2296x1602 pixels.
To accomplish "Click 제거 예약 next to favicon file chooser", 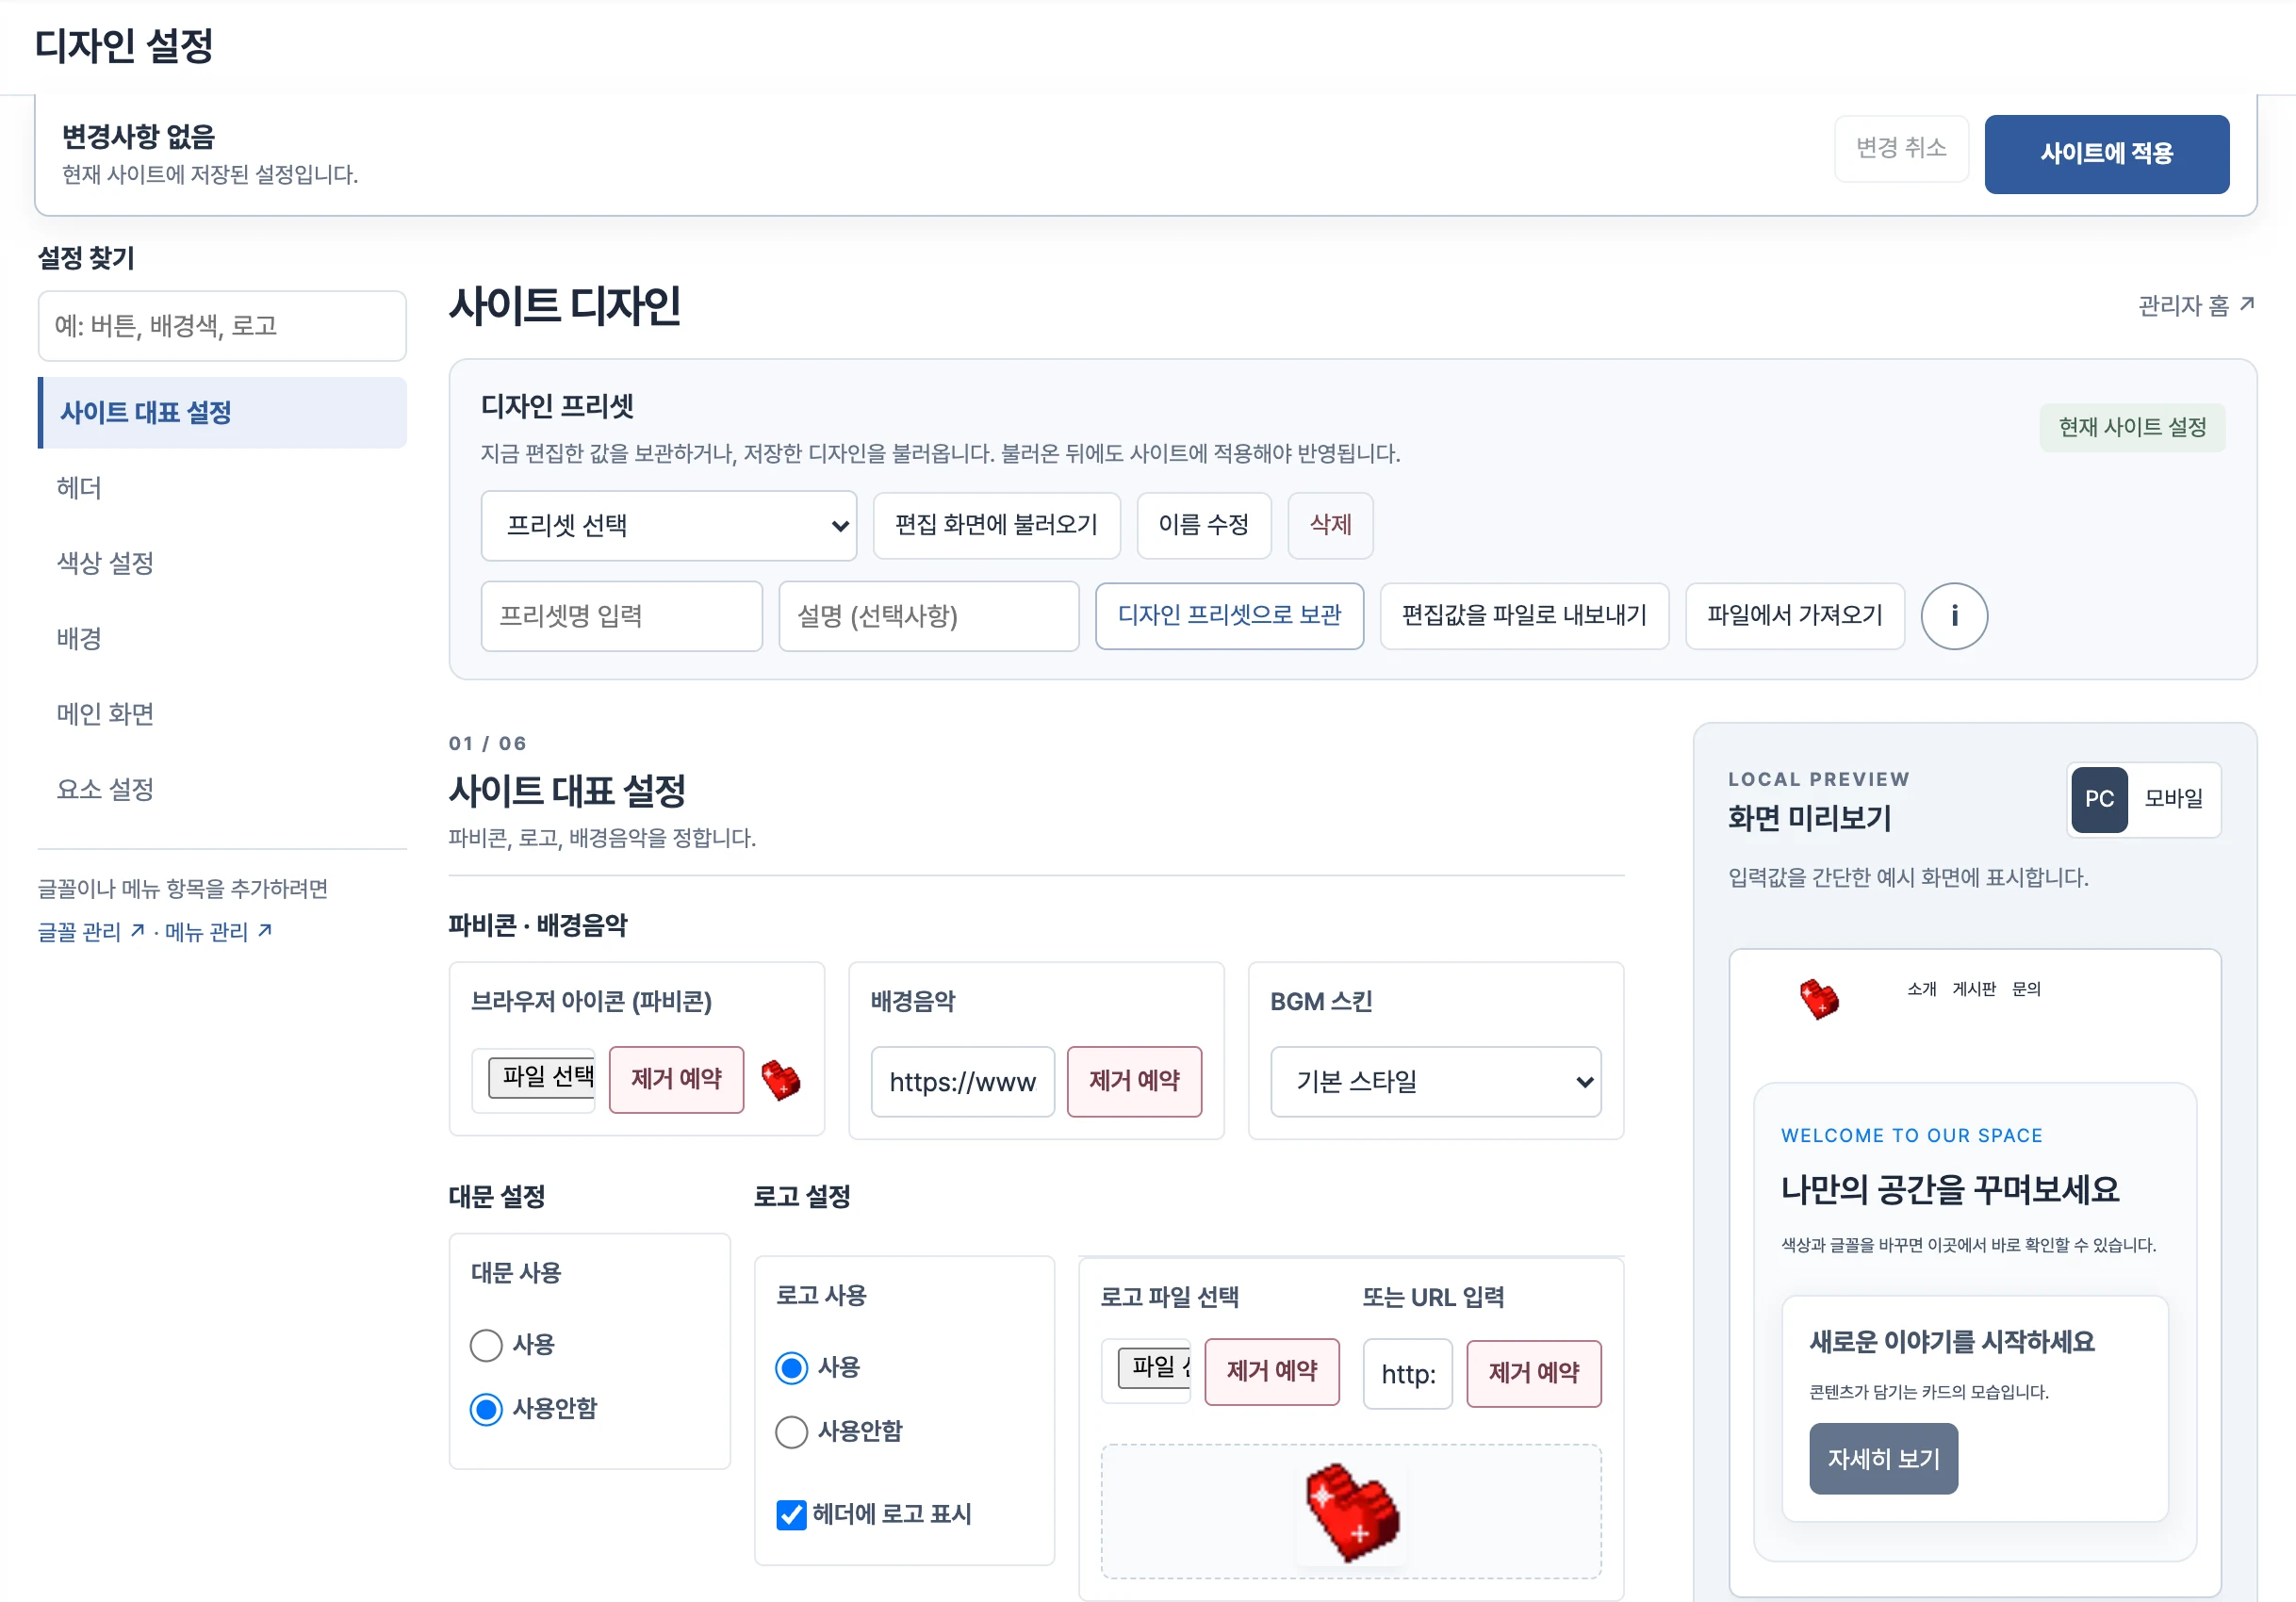I will coord(676,1080).
